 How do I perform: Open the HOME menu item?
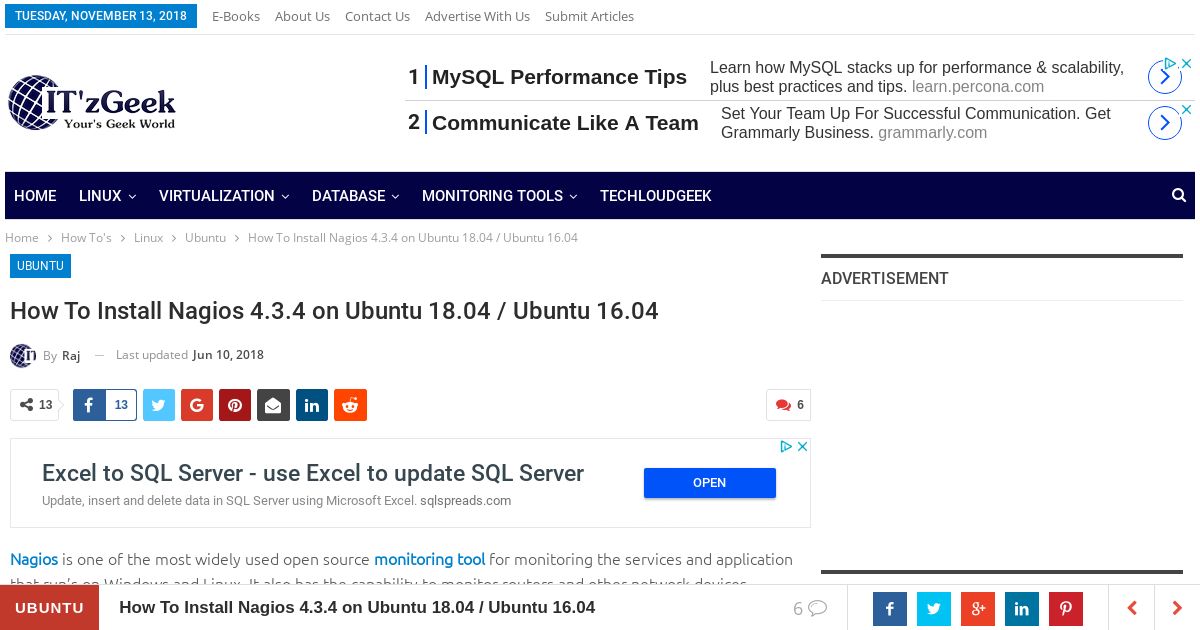[35, 196]
